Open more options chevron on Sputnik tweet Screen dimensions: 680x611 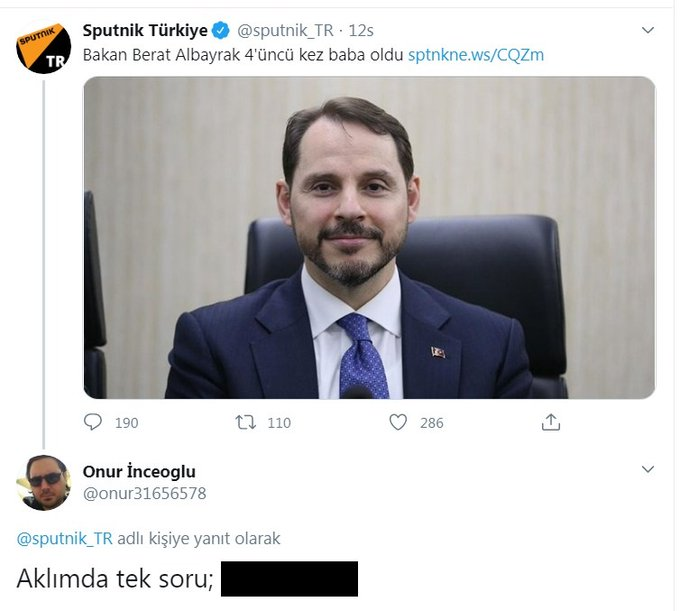tap(647, 31)
